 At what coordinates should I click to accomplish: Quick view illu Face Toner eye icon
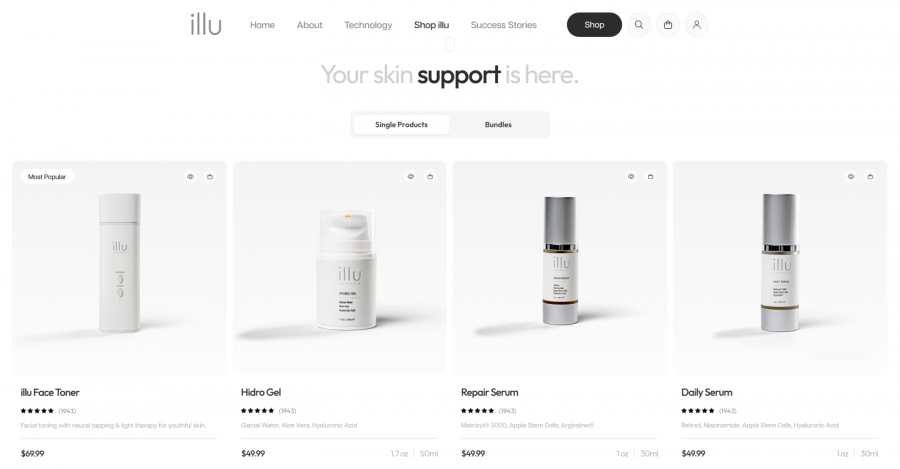[191, 177]
